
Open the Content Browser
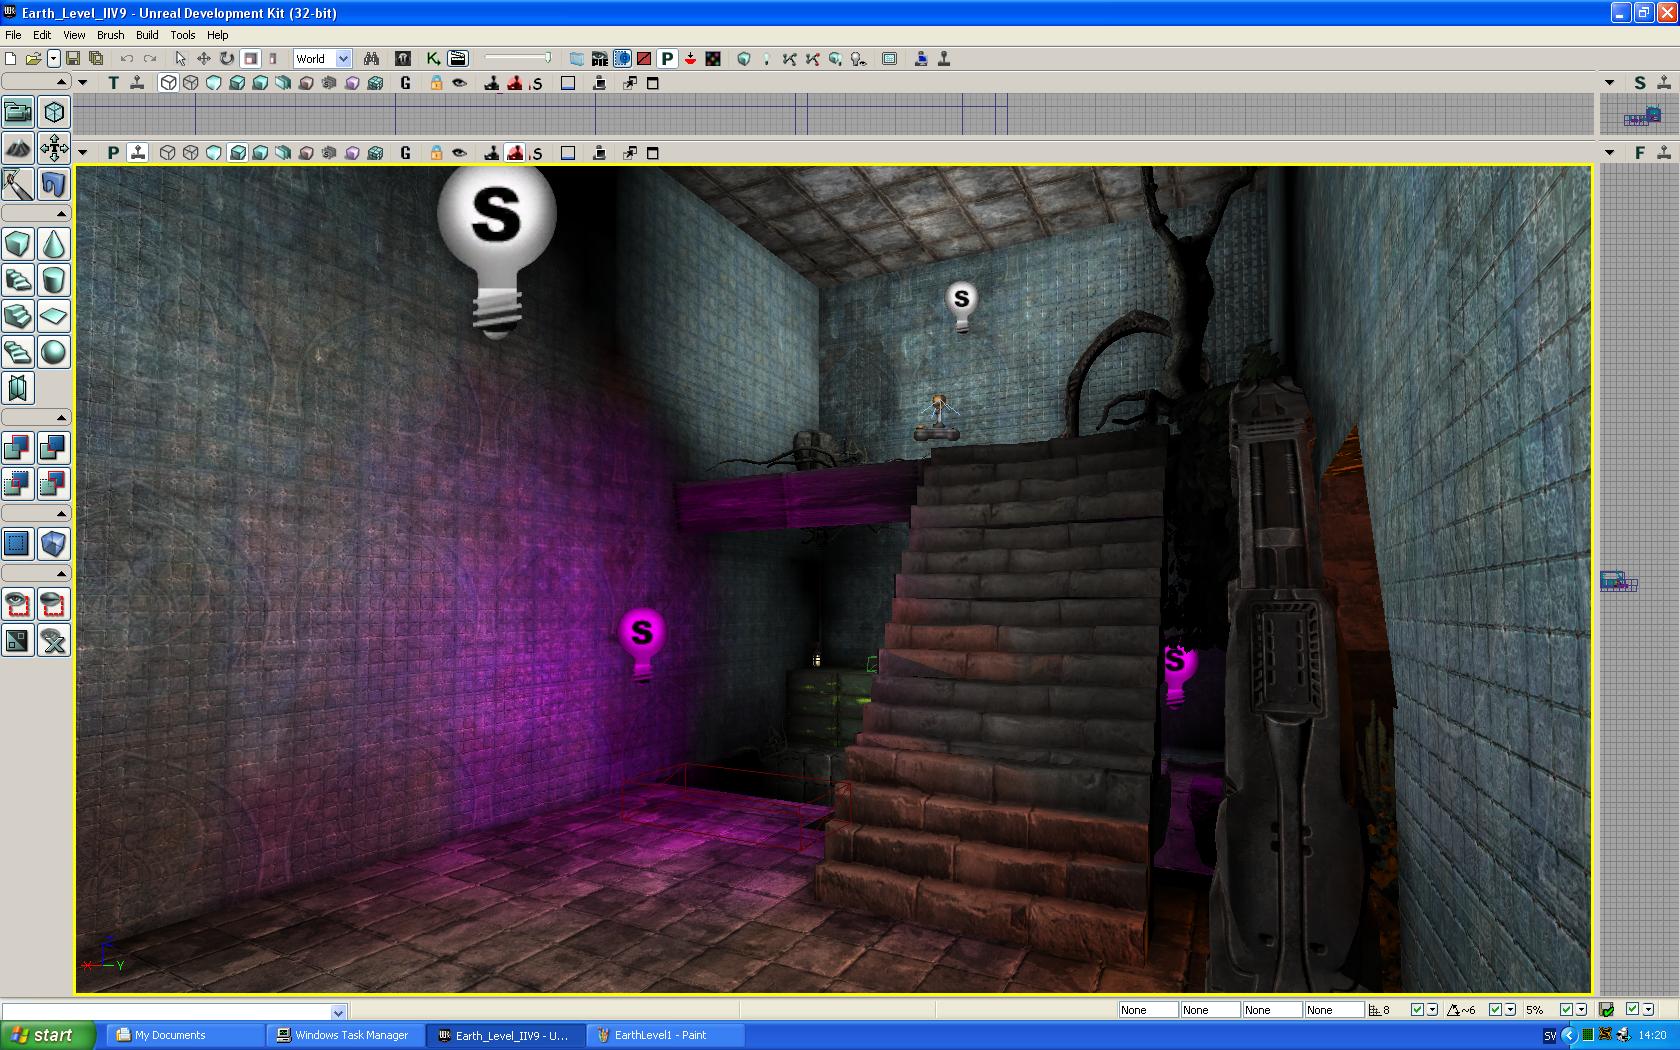coord(403,59)
